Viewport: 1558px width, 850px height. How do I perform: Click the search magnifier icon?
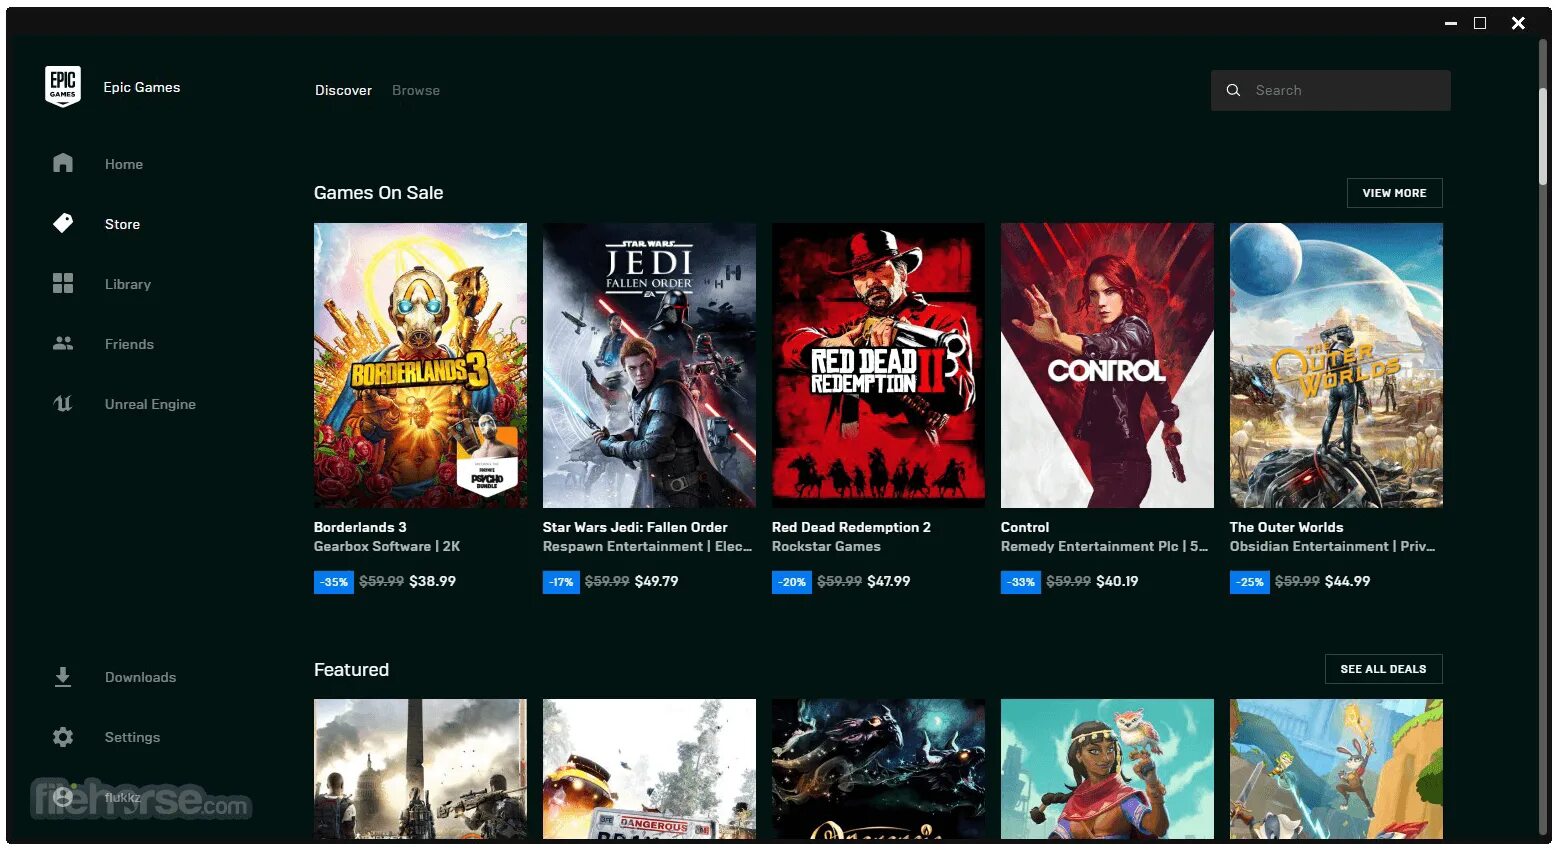pyautogui.click(x=1234, y=90)
